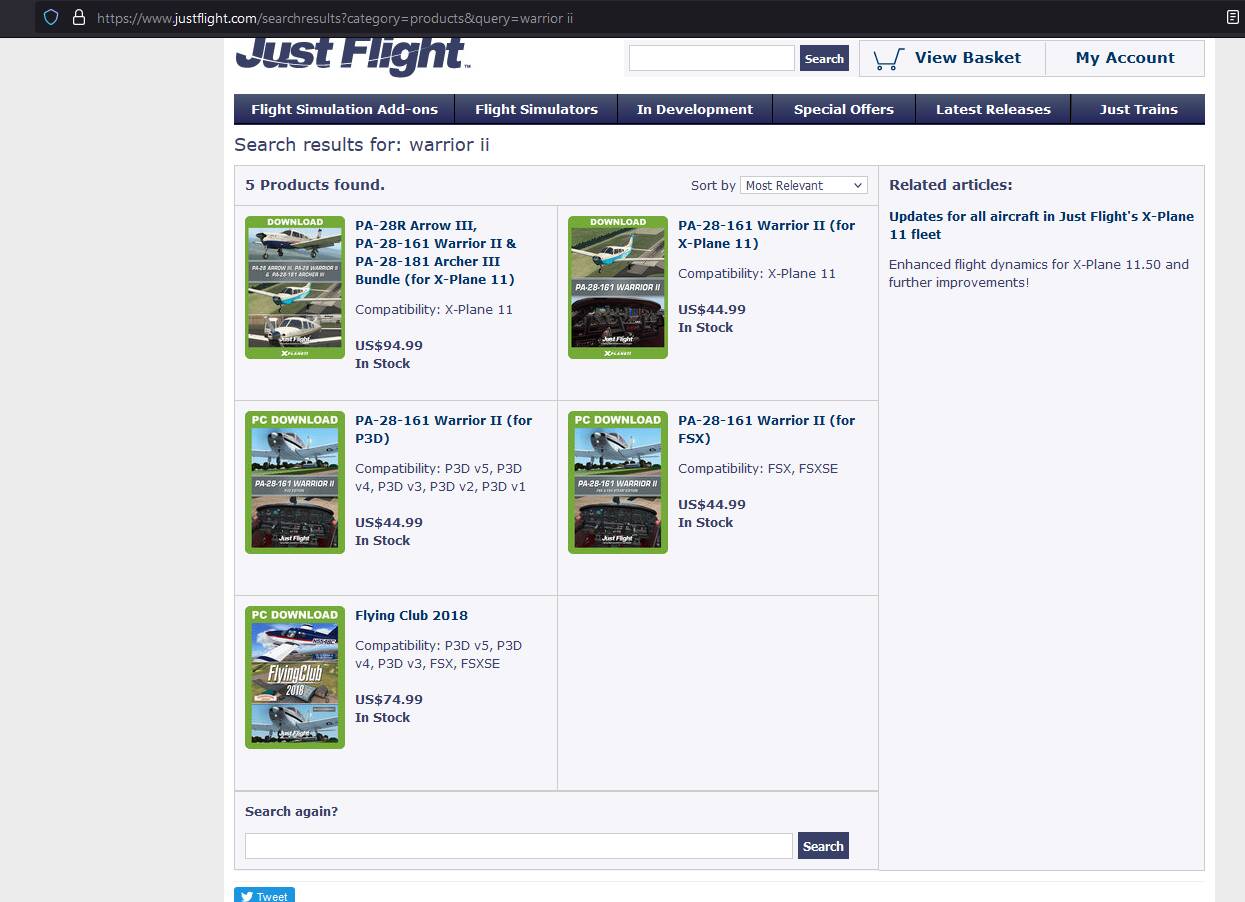Click the Tweet button with Twitter bird
1245x902 pixels.
[x=264, y=895]
